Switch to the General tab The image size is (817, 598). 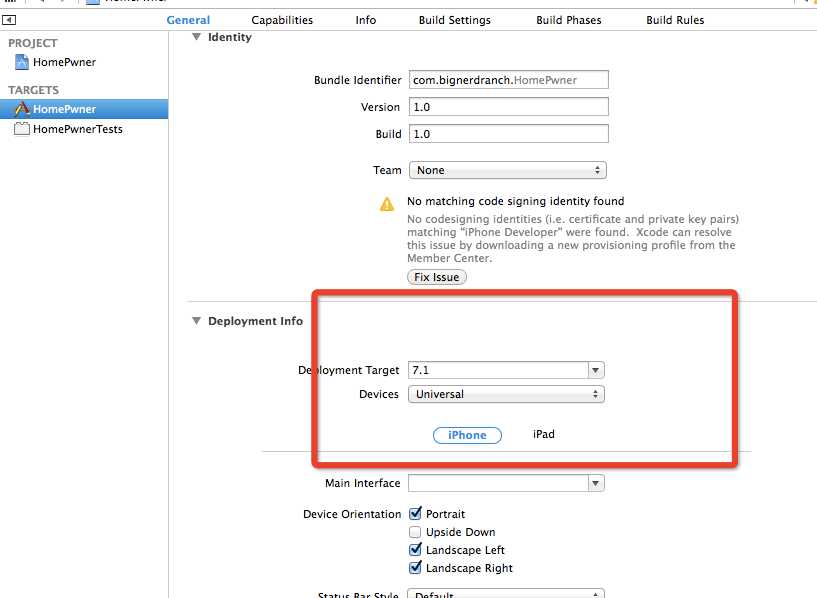(x=188, y=20)
